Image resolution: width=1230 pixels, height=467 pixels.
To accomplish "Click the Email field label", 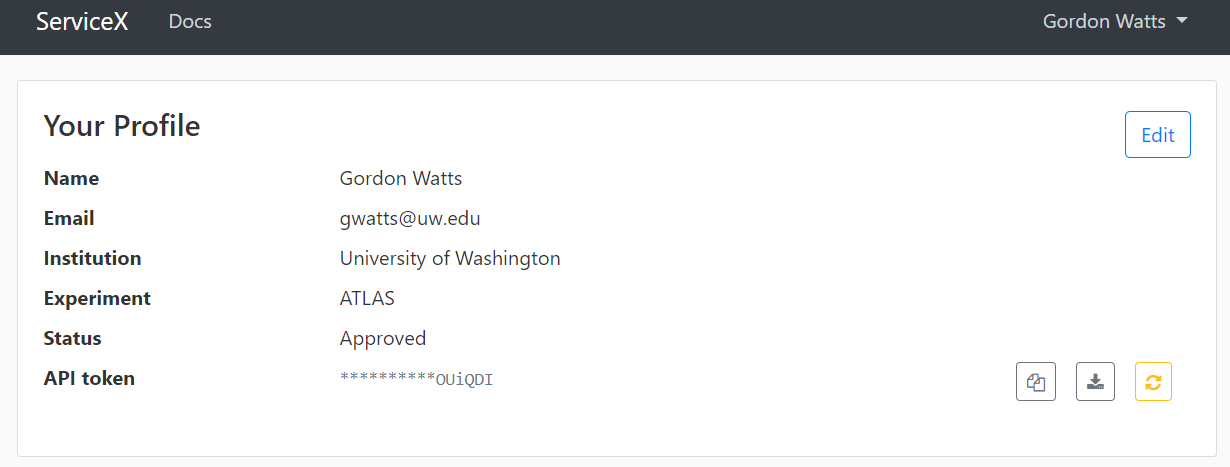I will 69,218.
